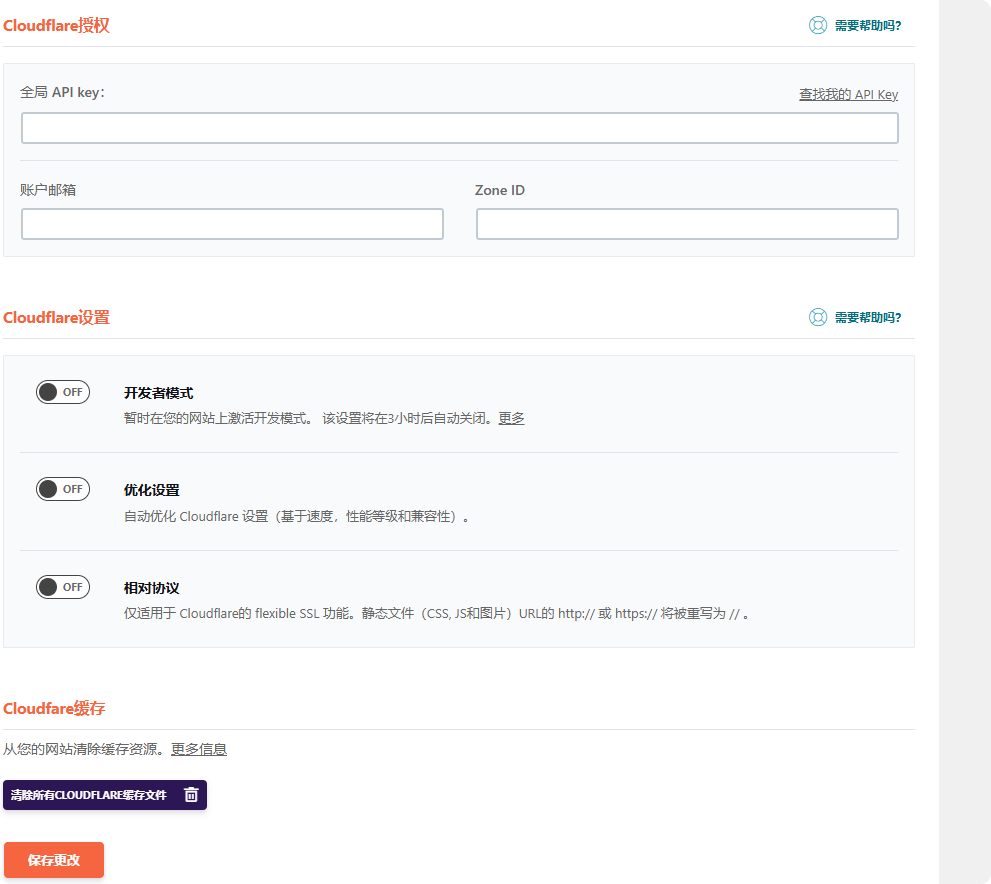Screen dimensions: 991x884
Task: Click the lifebuoy icon beside Cloudflare授权 heading
Action: click(818, 25)
